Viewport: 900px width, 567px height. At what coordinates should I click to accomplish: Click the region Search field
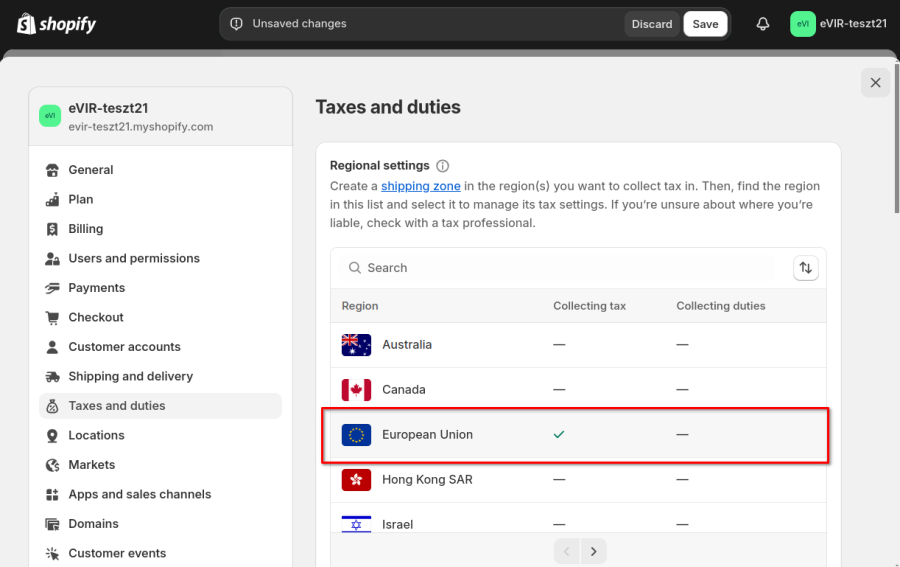(557, 268)
